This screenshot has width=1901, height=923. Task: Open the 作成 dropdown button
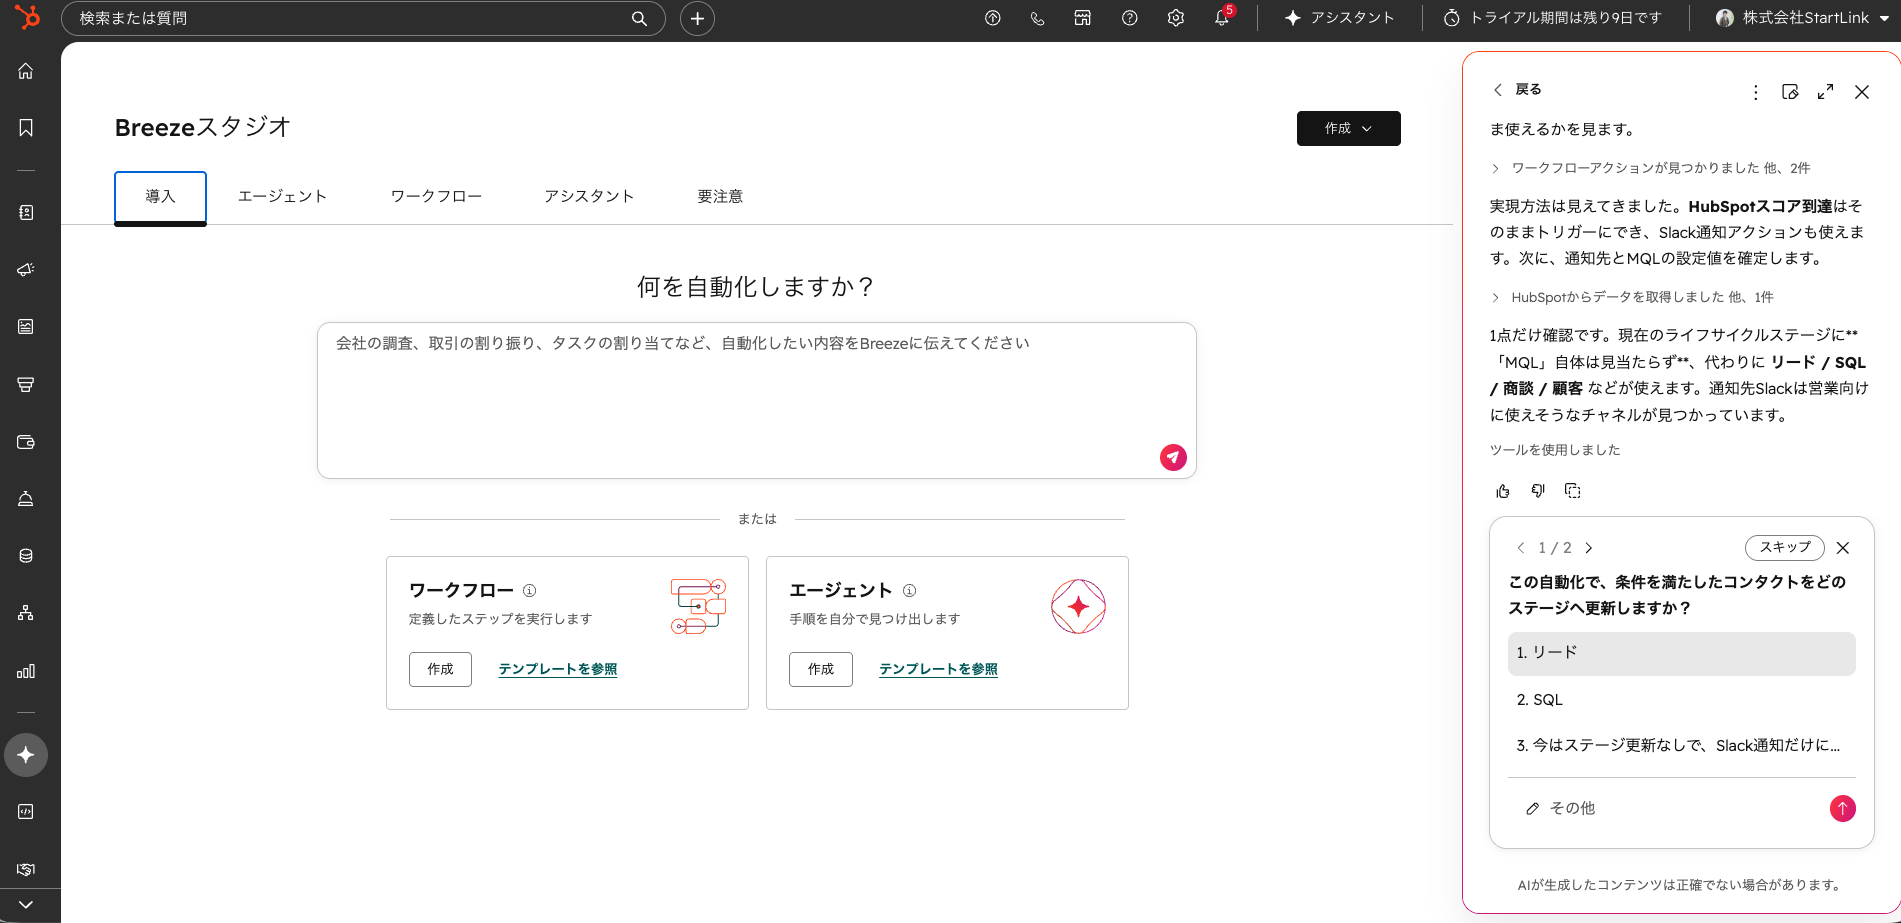coord(1348,128)
